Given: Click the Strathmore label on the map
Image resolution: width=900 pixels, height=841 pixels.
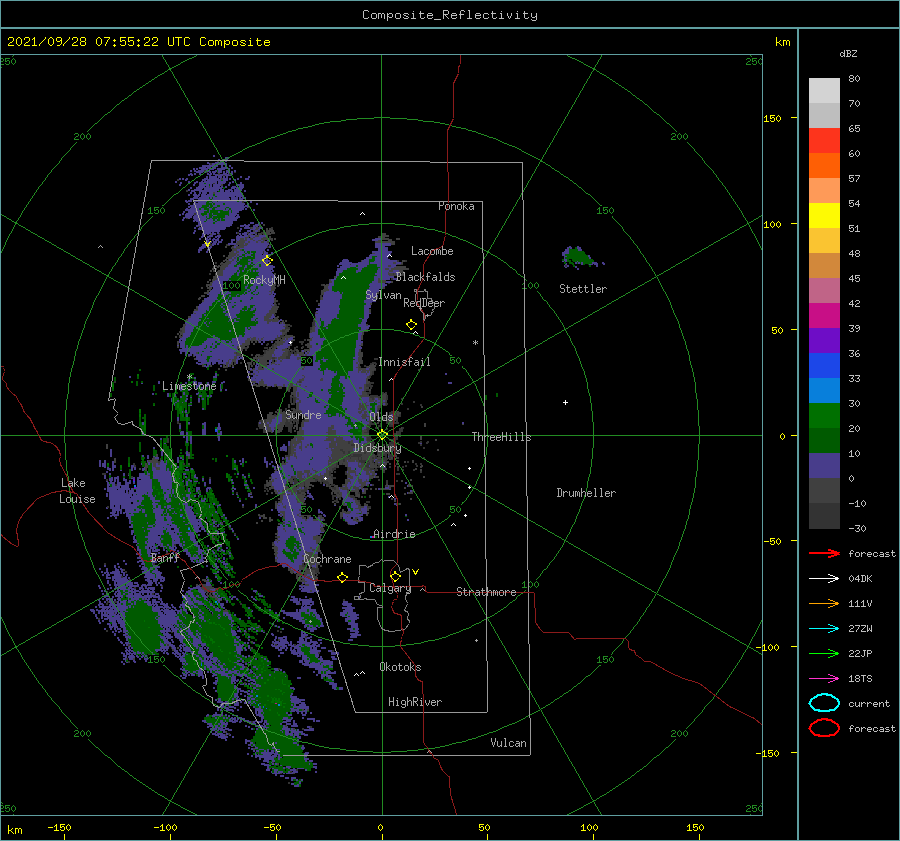Looking at the screenshot, I should coord(486,592).
